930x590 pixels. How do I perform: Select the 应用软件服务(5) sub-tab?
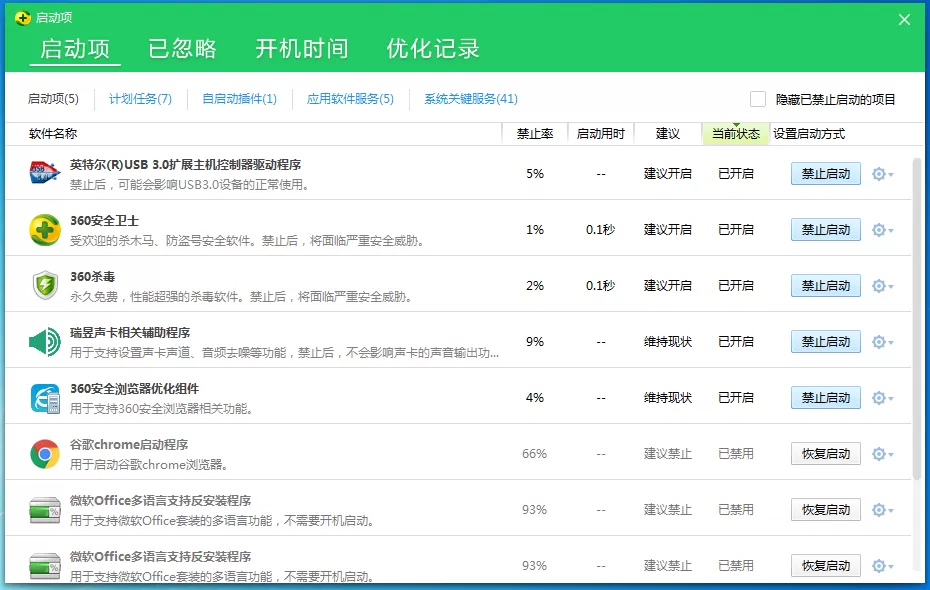350,98
